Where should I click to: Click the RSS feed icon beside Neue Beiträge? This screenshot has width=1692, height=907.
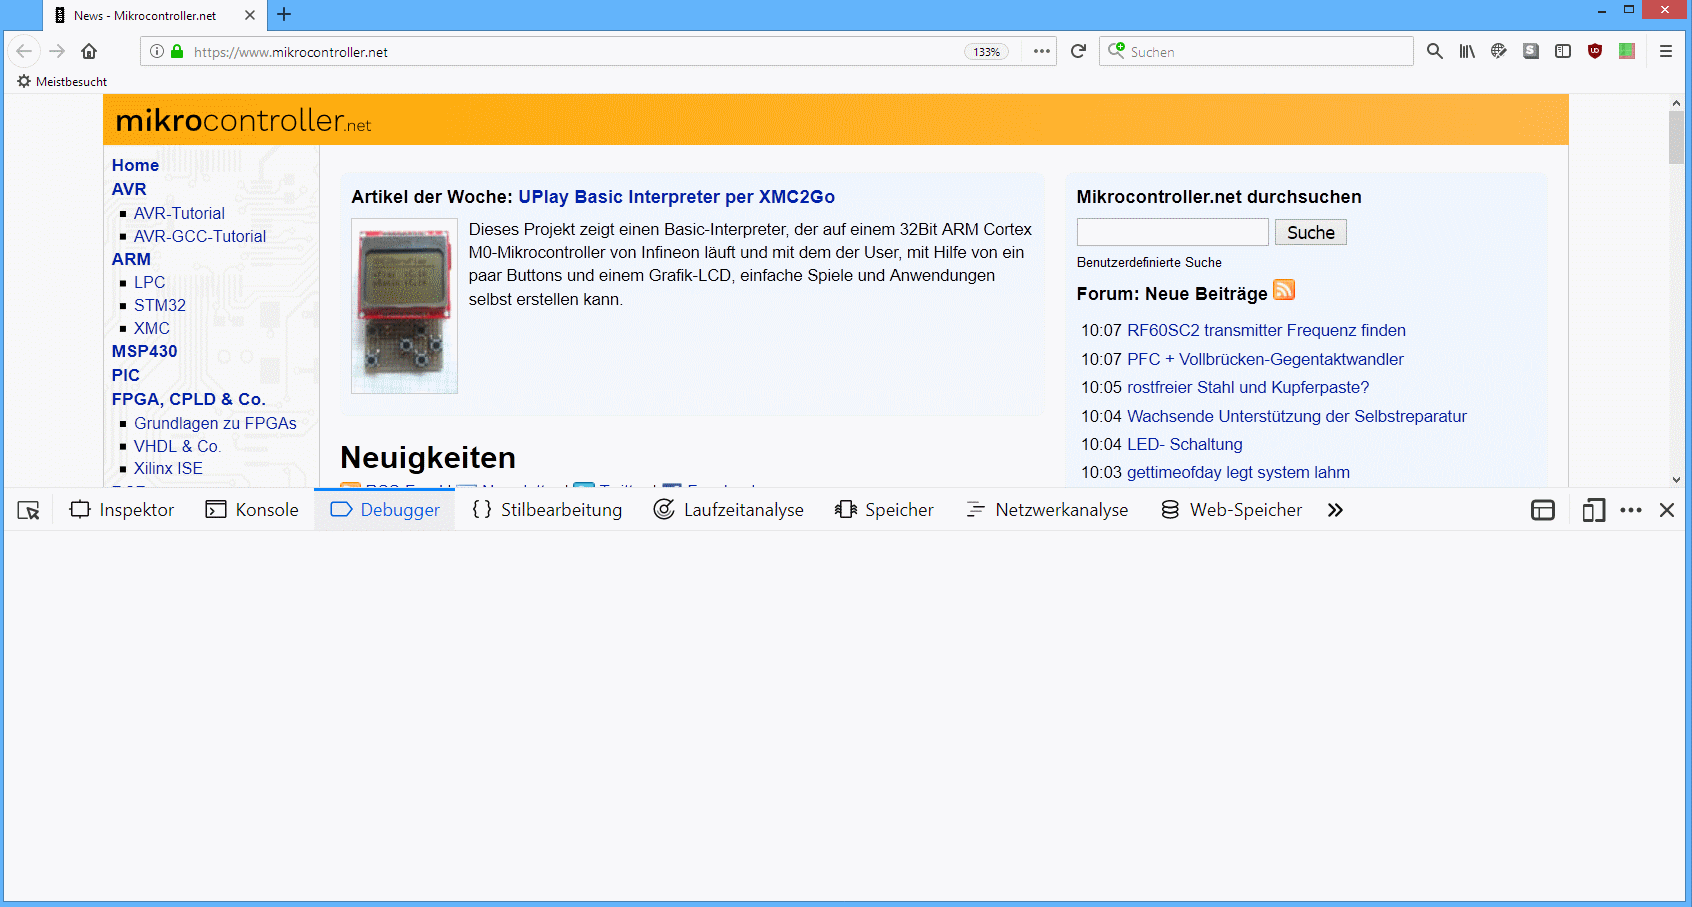1284,290
